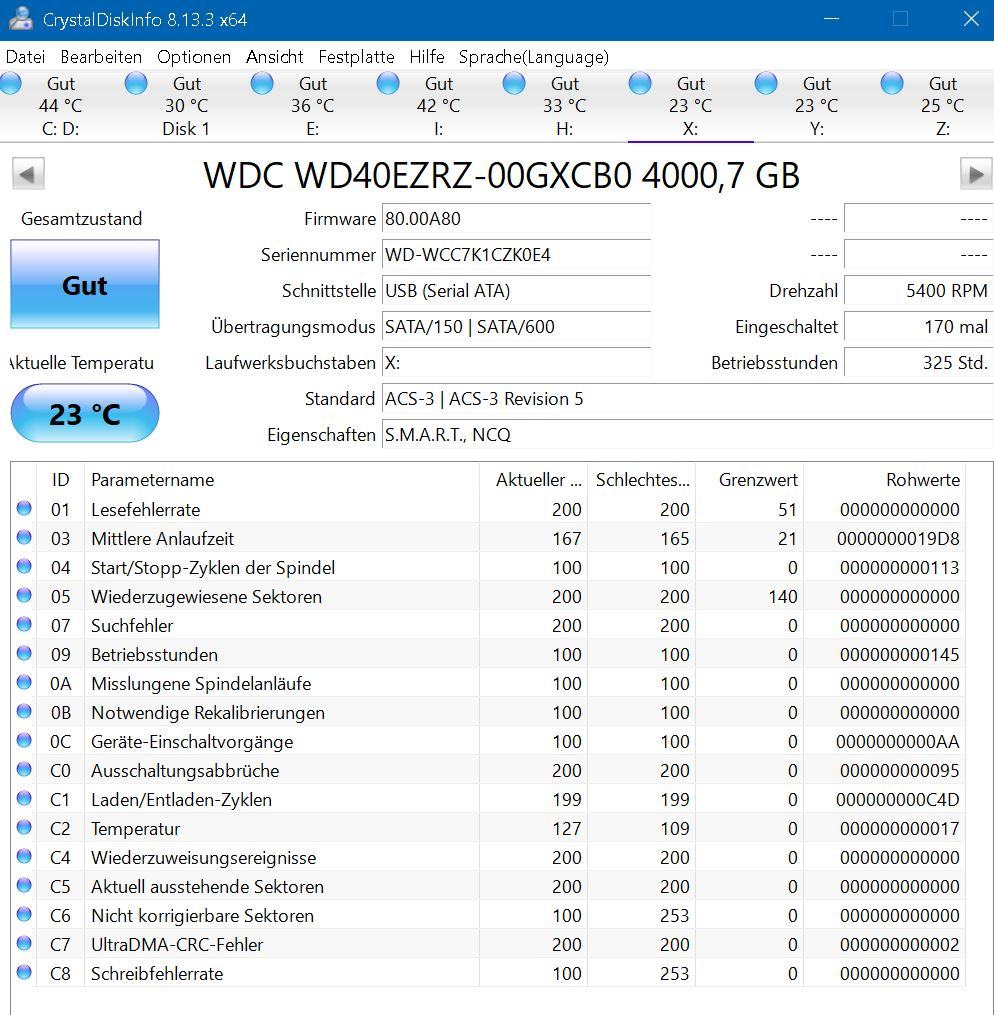This screenshot has width=994, height=1015.
Task: Select the E: disk tab
Action: tap(313, 106)
